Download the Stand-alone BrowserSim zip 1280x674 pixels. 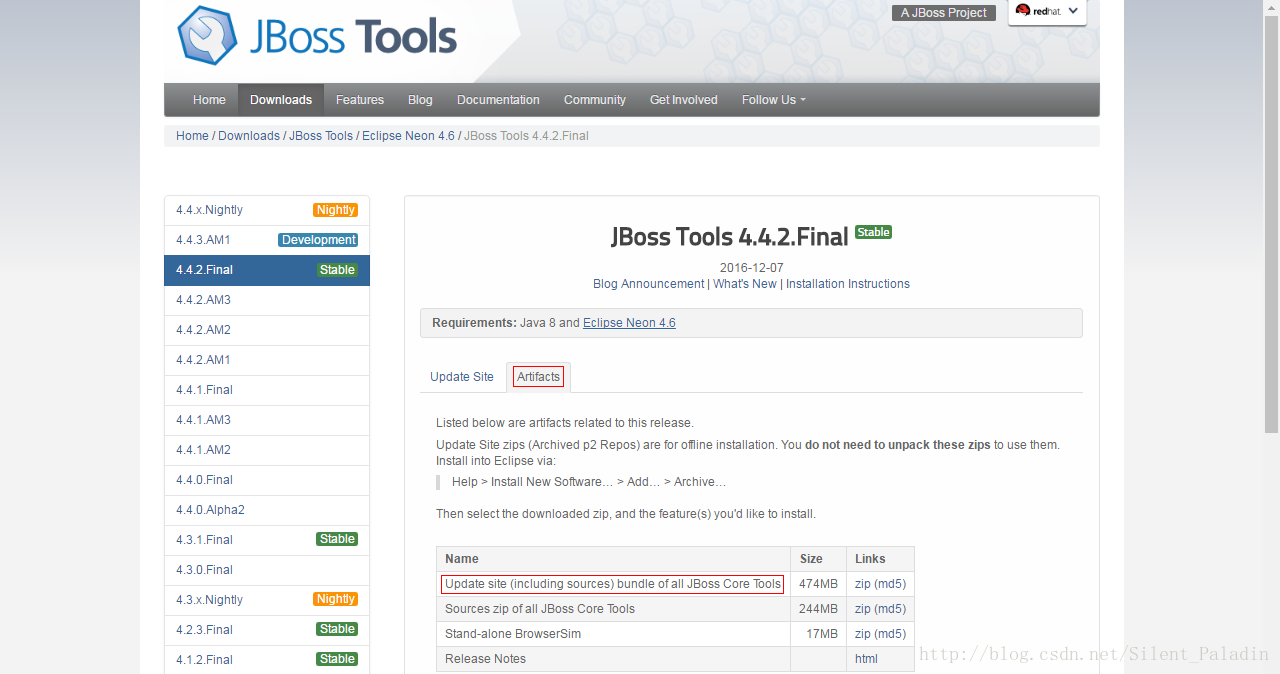pos(862,634)
